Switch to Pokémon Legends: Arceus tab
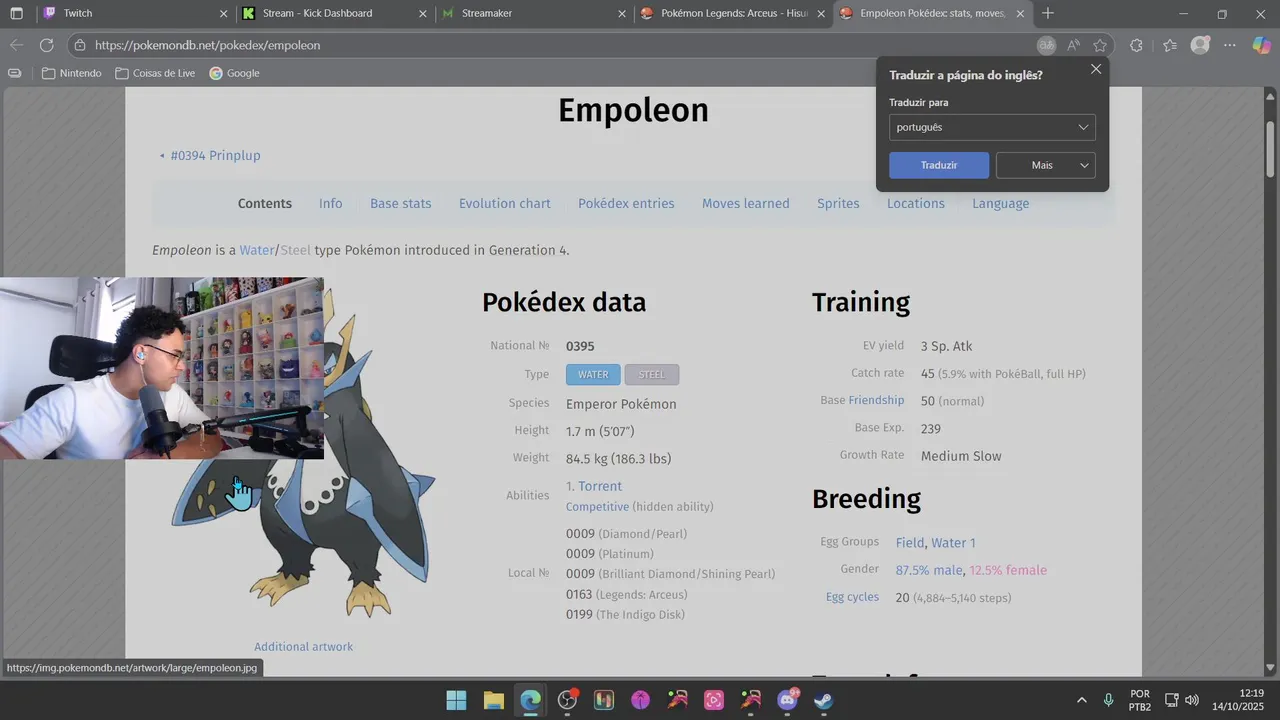Viewport: 1280px width, 720px height. [732, 13]
